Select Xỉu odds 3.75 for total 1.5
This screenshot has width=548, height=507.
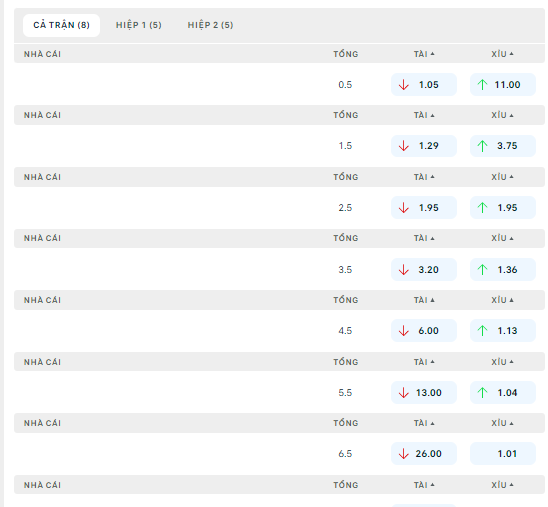tap(503, 146)
